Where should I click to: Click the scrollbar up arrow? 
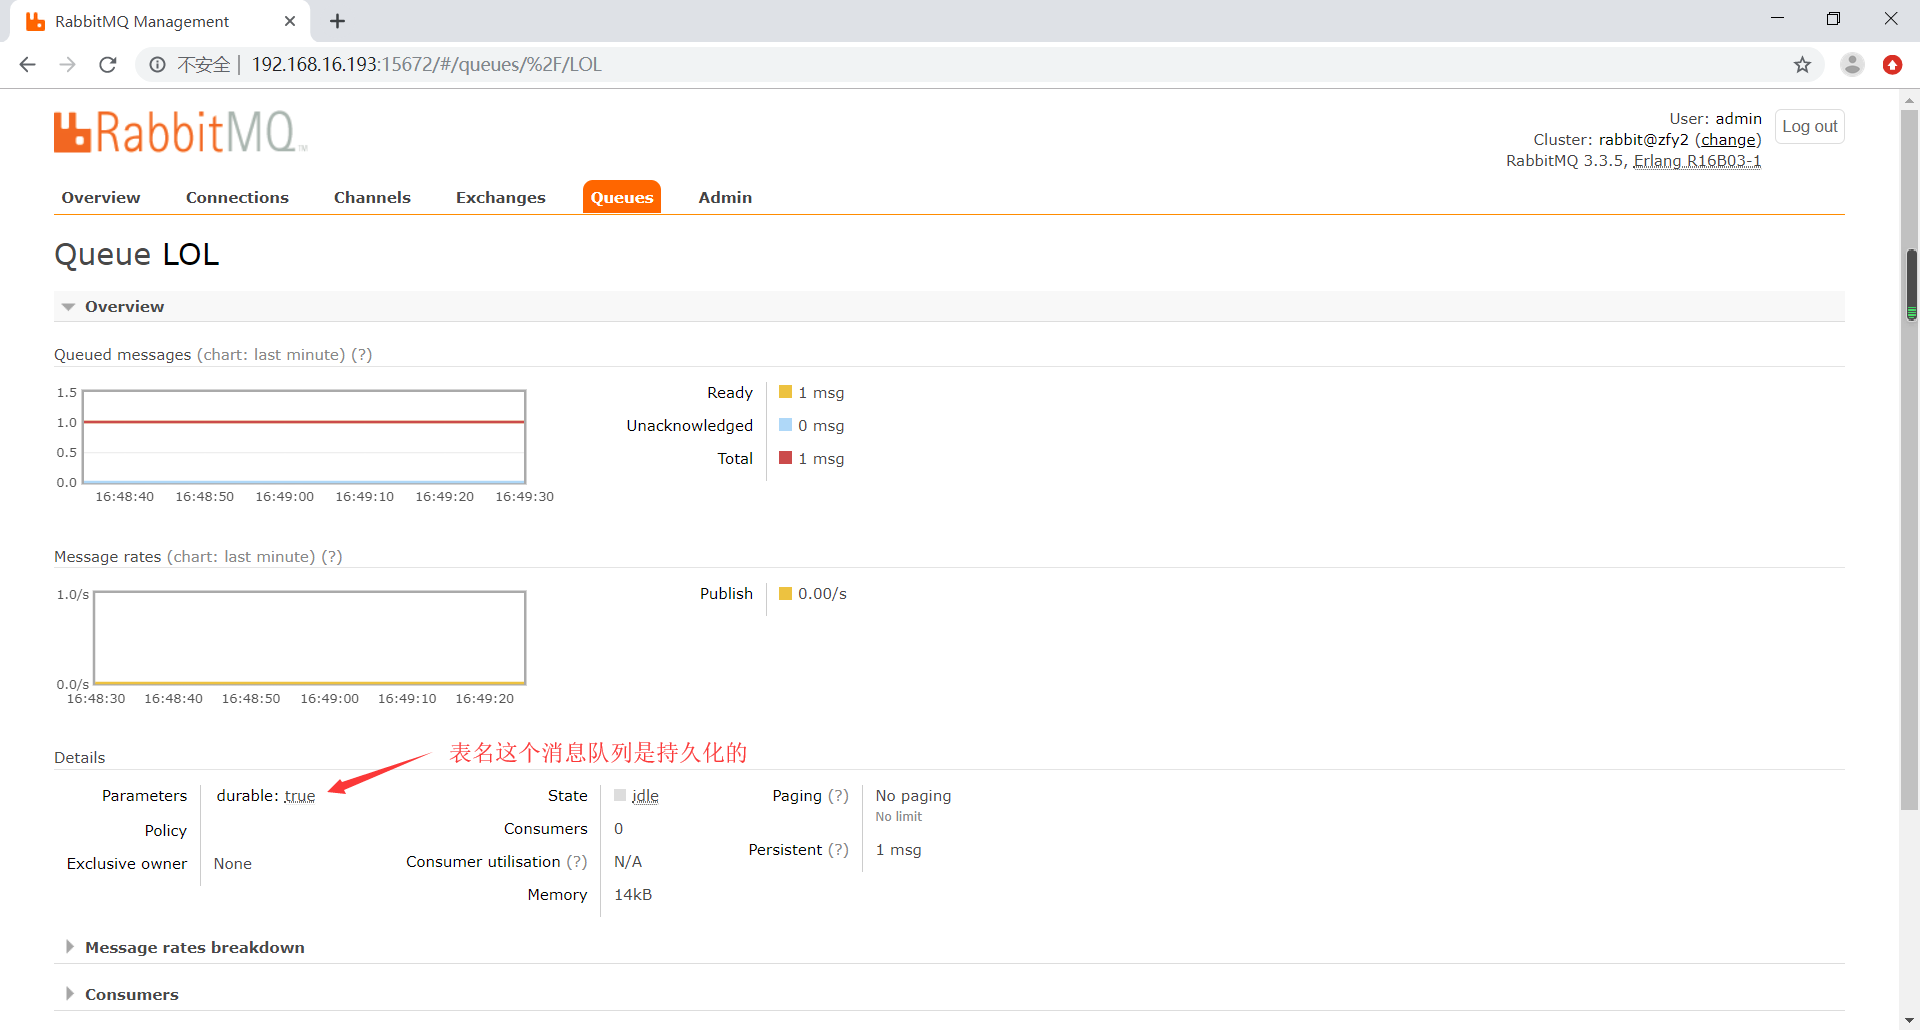pyautogui.click(x=1910, y=100)
